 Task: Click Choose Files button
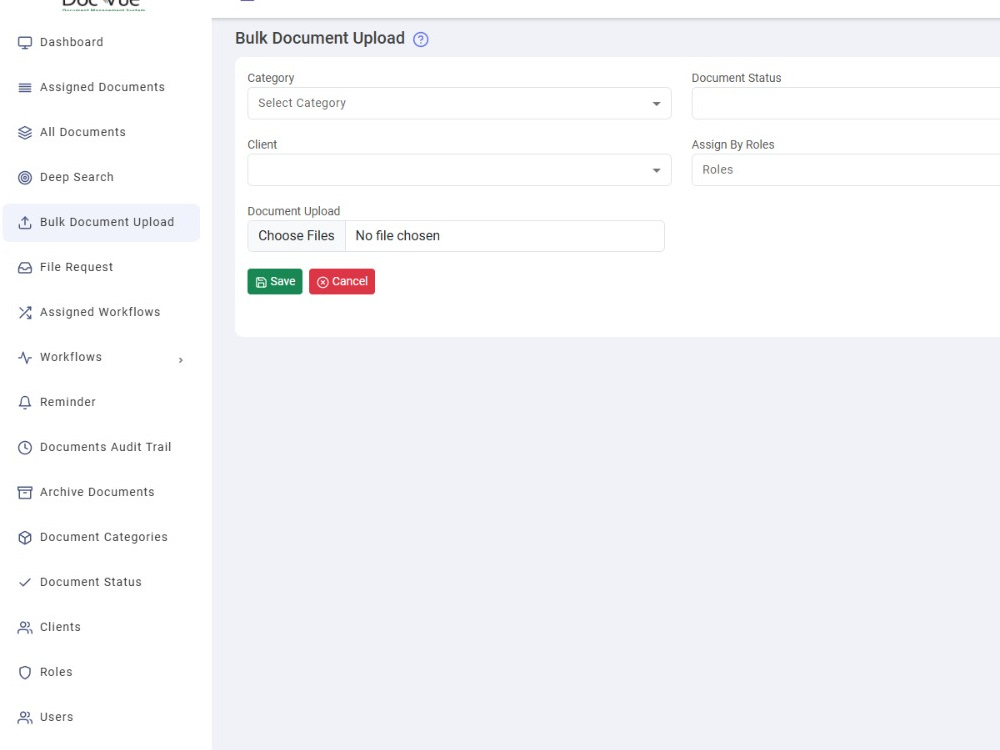tap(297, 236)
